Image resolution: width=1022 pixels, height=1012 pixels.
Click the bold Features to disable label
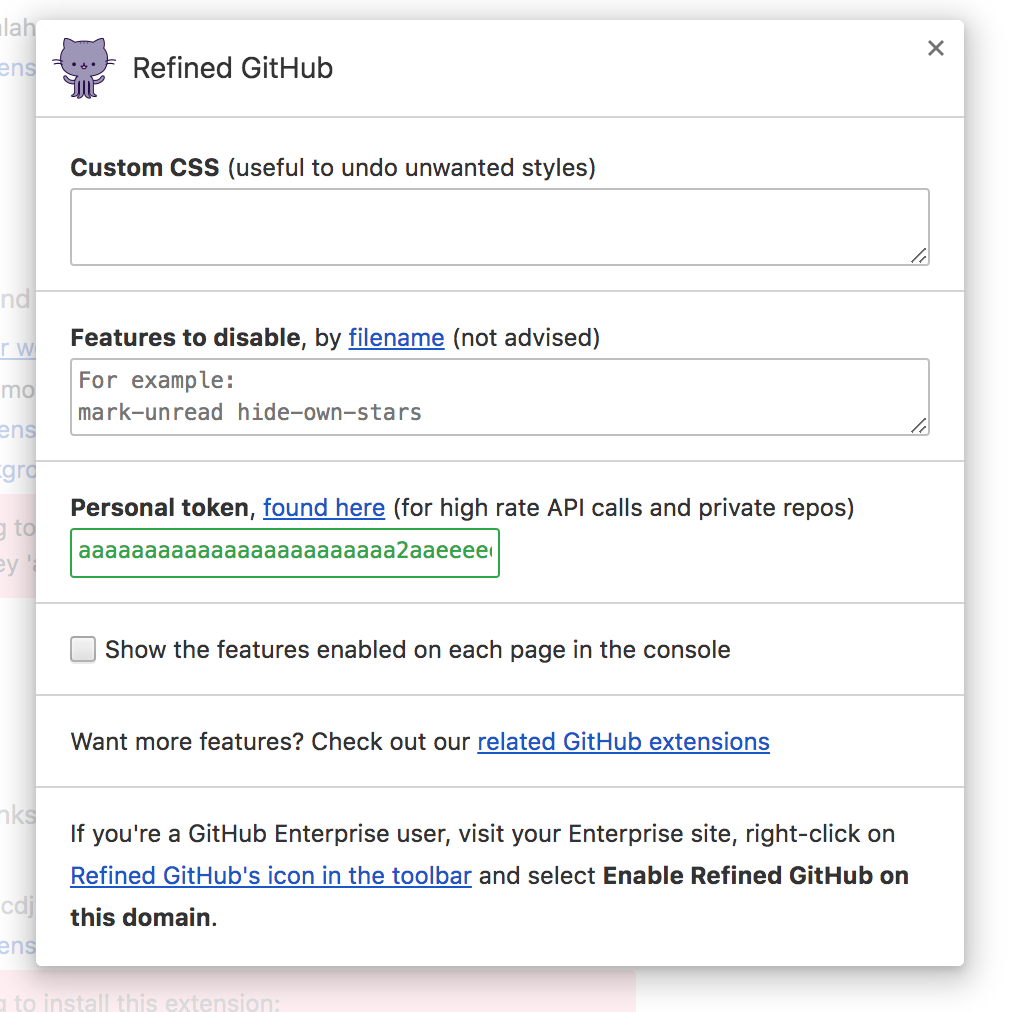tap(185, 338)
